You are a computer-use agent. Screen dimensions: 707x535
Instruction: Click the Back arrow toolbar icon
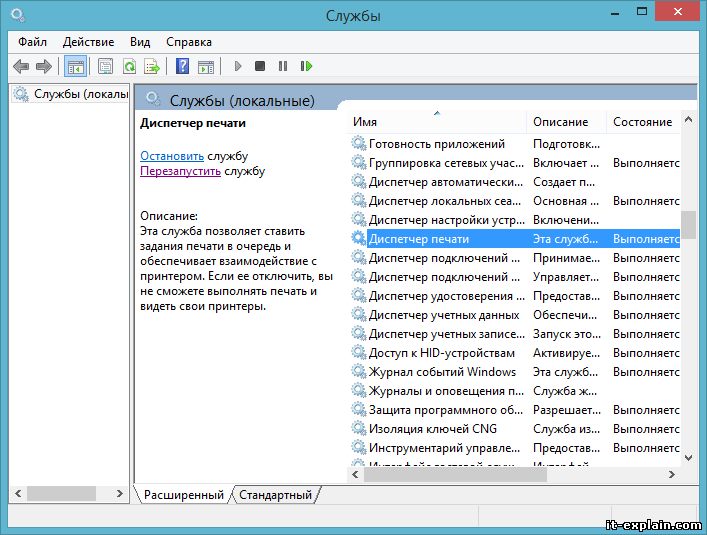(x=21, y=67)
